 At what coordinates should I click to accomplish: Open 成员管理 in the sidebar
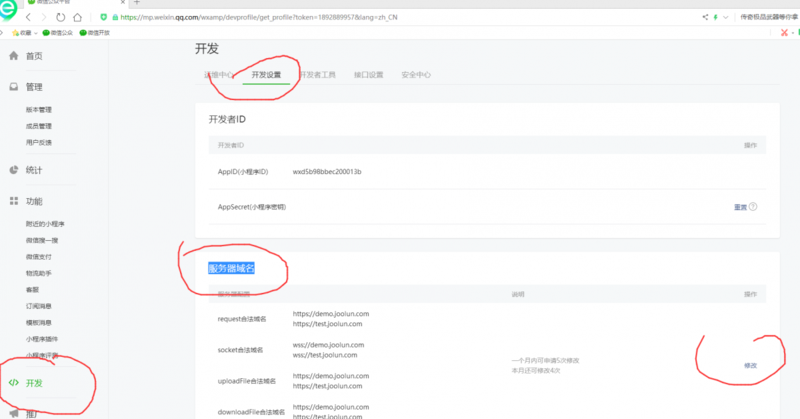click(x=39, y=126)
